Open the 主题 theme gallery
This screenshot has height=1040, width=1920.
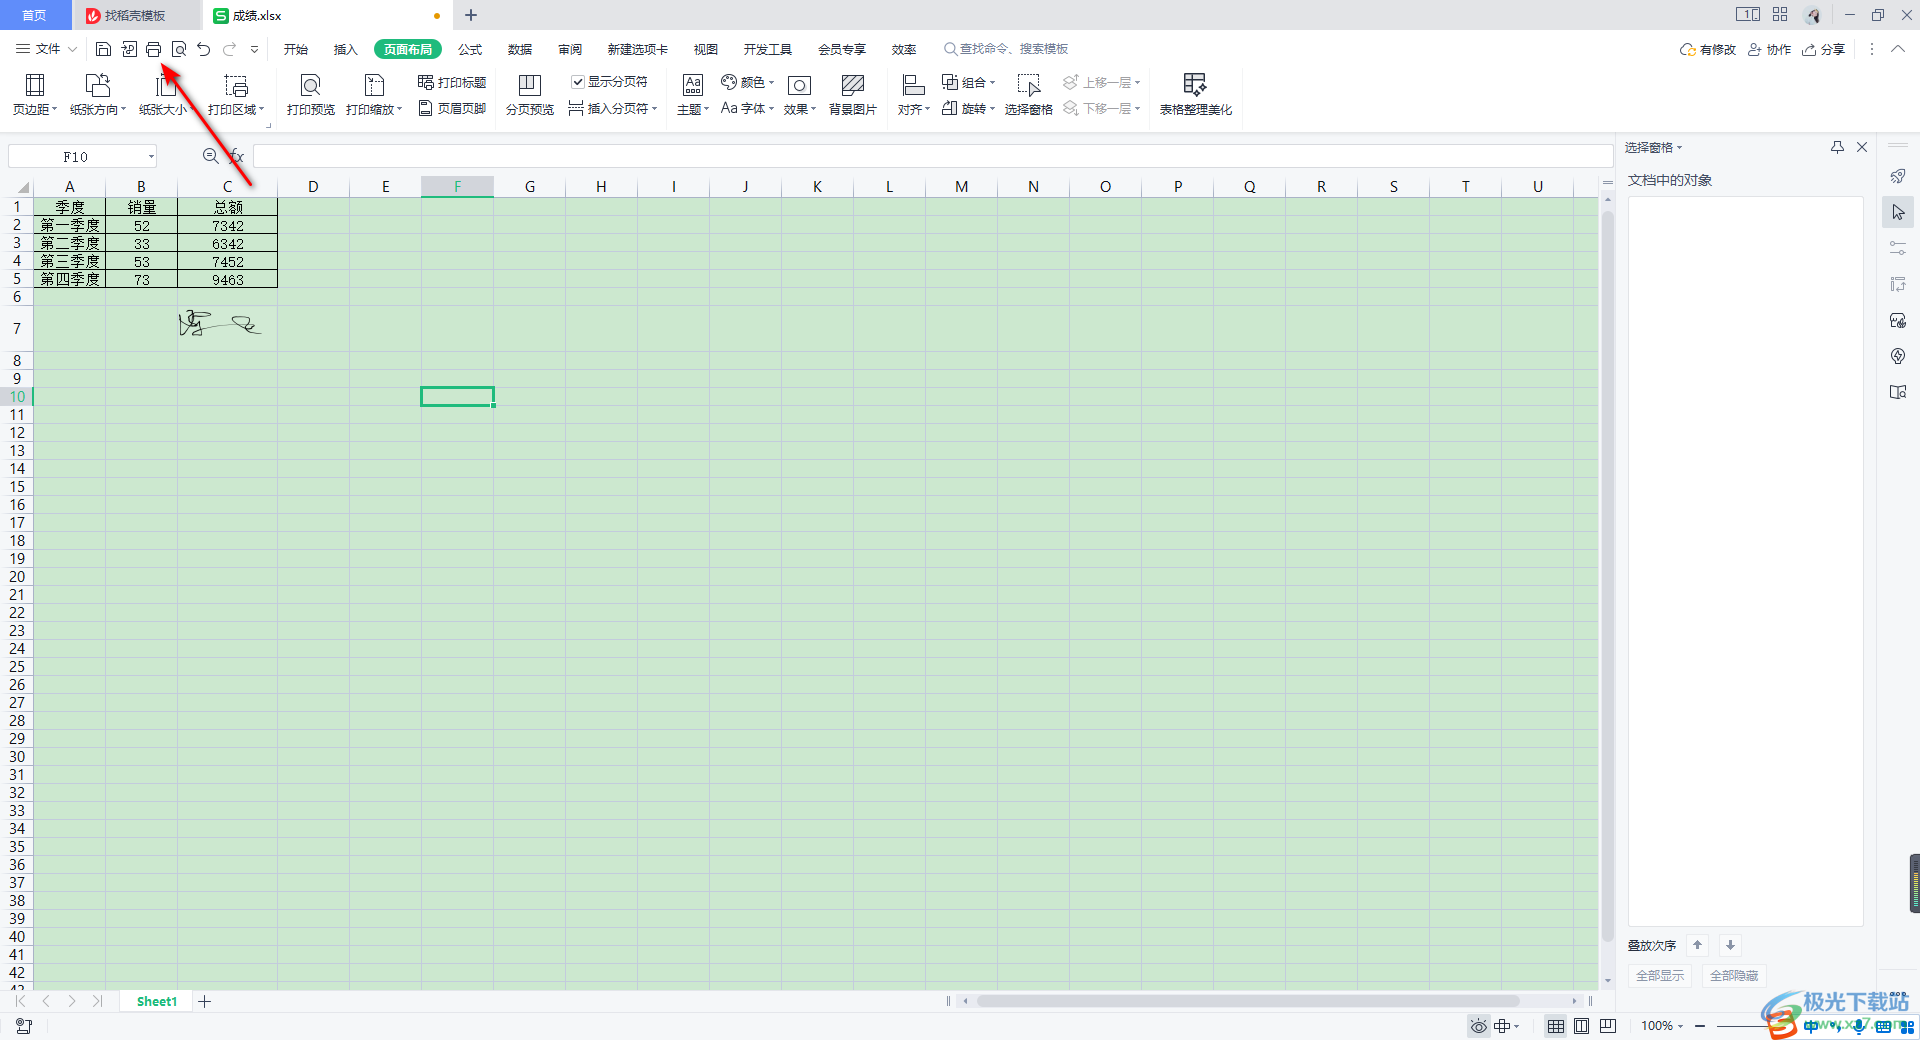point(693,95)
